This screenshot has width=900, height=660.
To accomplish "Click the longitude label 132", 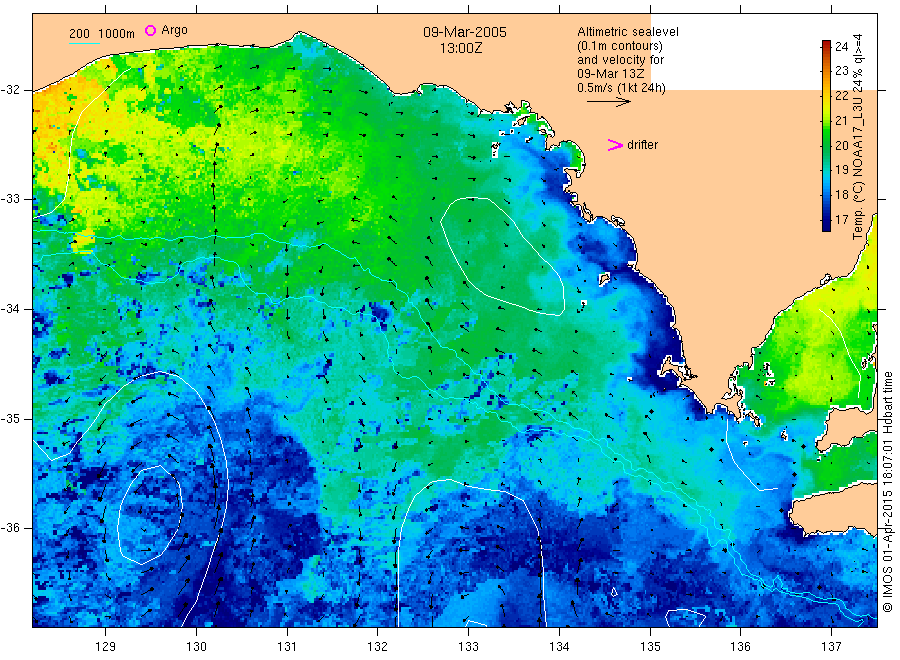I will point(378,646).
